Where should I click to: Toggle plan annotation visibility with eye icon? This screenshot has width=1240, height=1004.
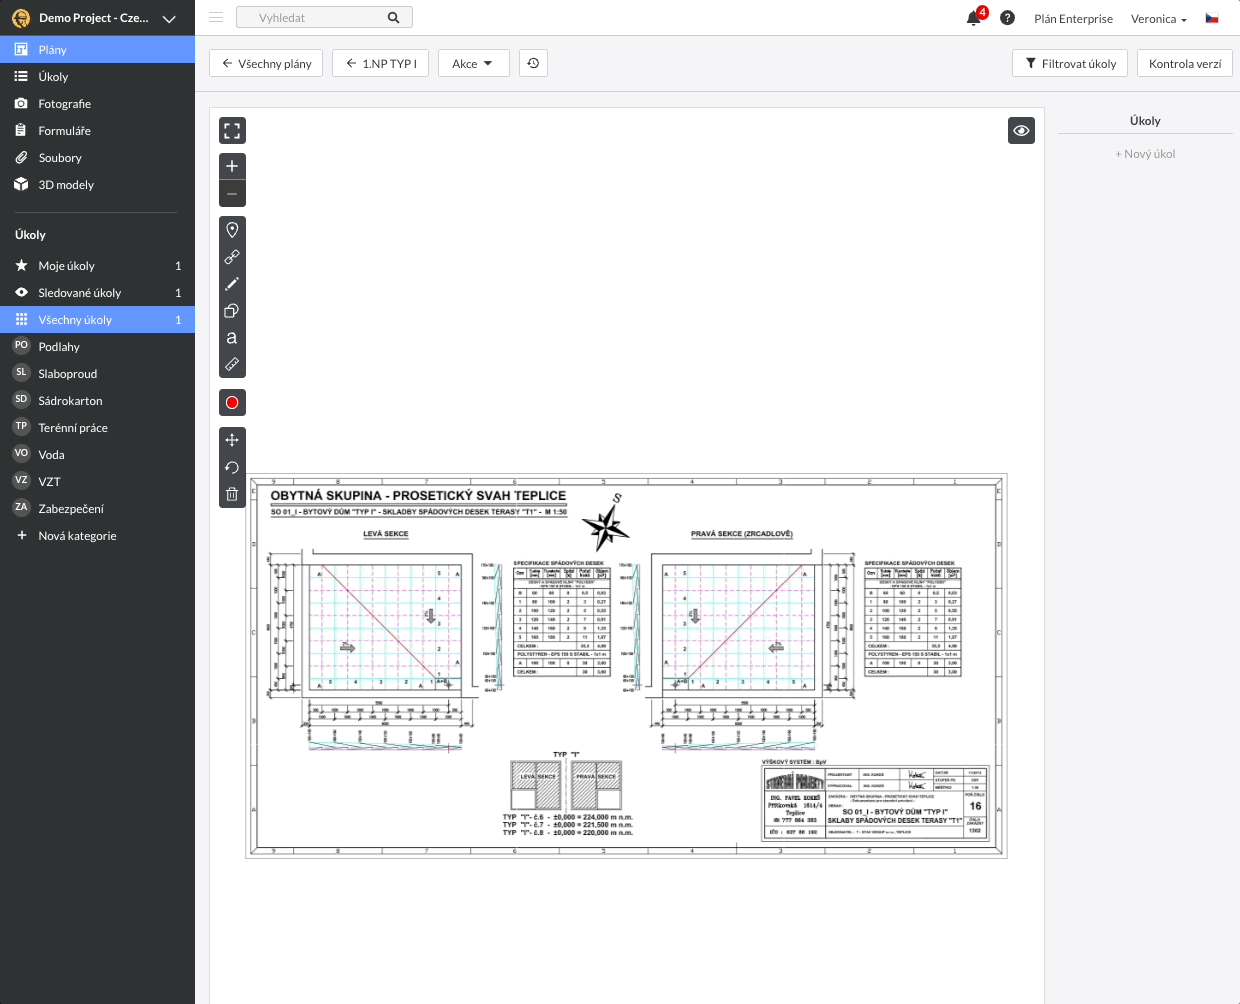tap(1021, 130)
